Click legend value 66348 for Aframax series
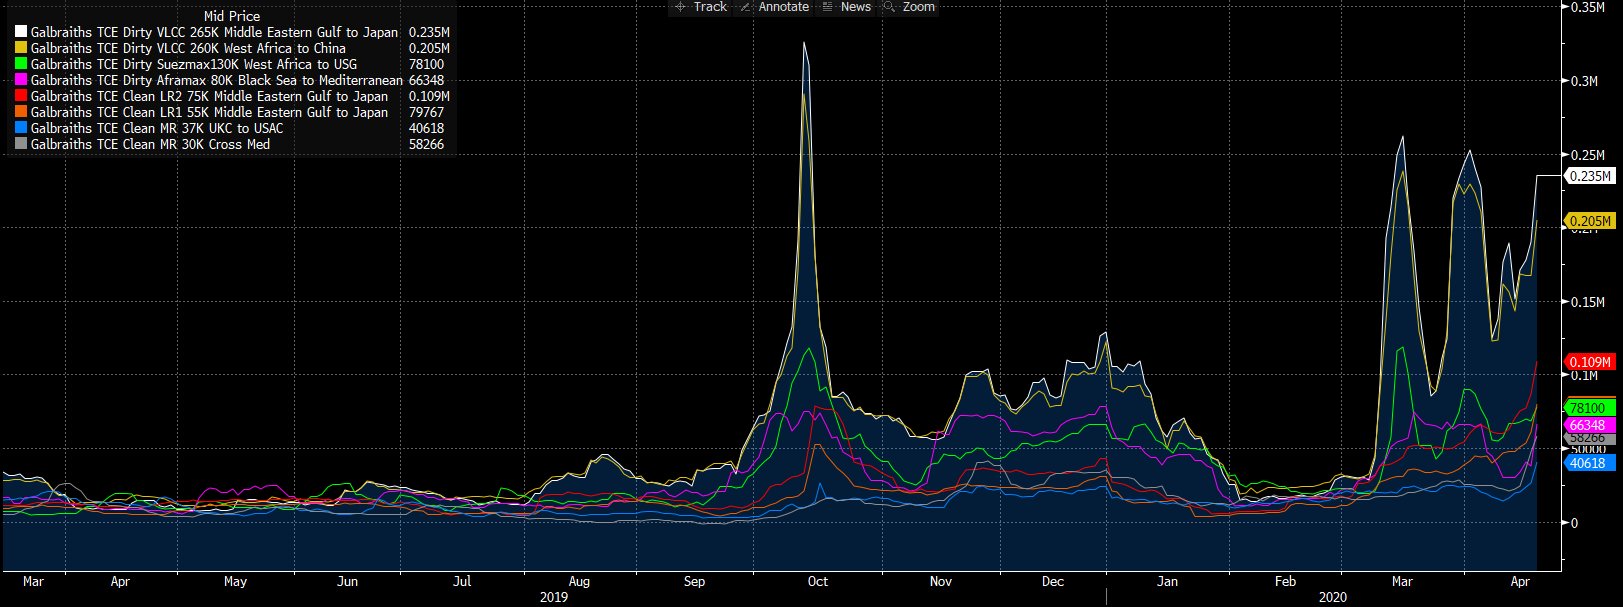1623x607 pixels. click(x=427, y=81)
